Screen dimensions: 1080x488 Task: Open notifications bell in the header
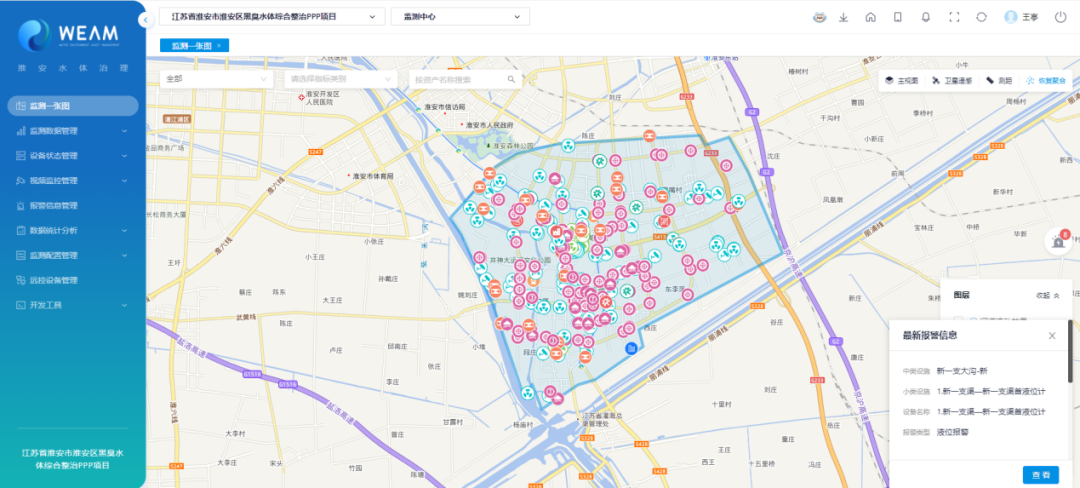click(x=925, y=17)
